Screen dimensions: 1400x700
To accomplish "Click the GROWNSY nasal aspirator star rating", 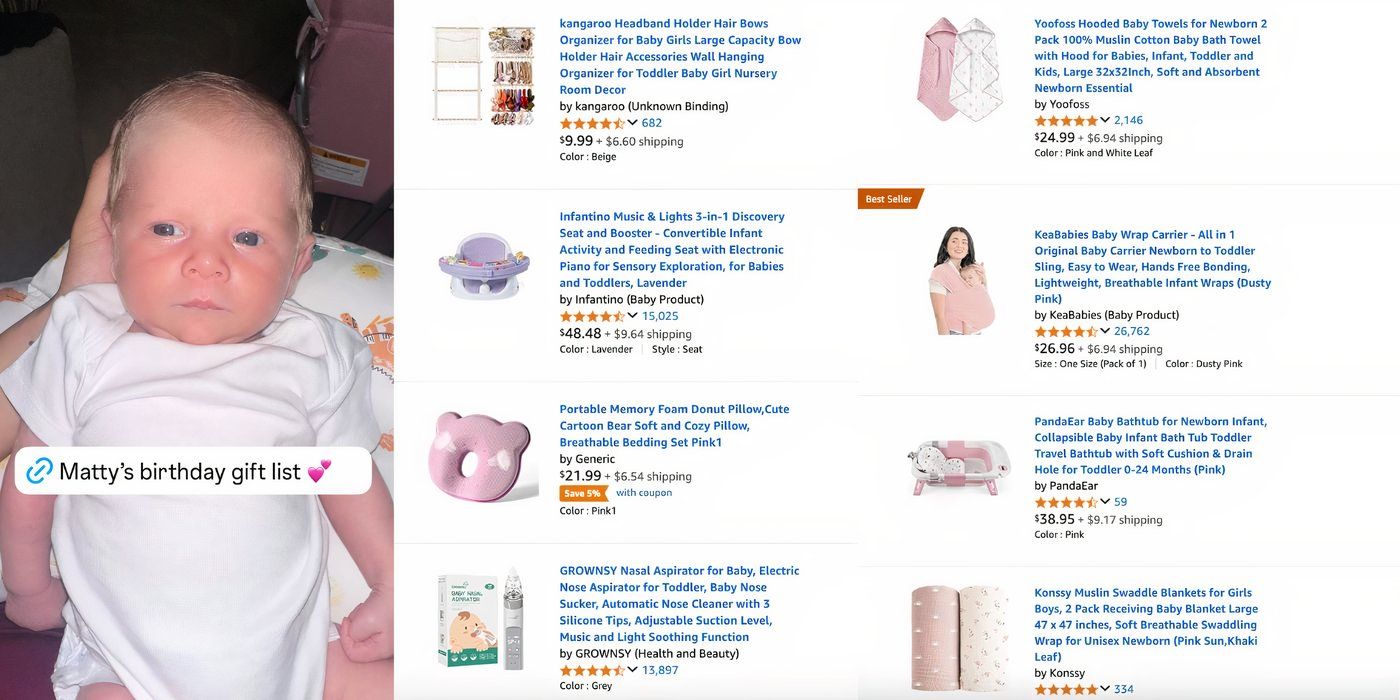I will pyautogui.click(x=592, y=670).
